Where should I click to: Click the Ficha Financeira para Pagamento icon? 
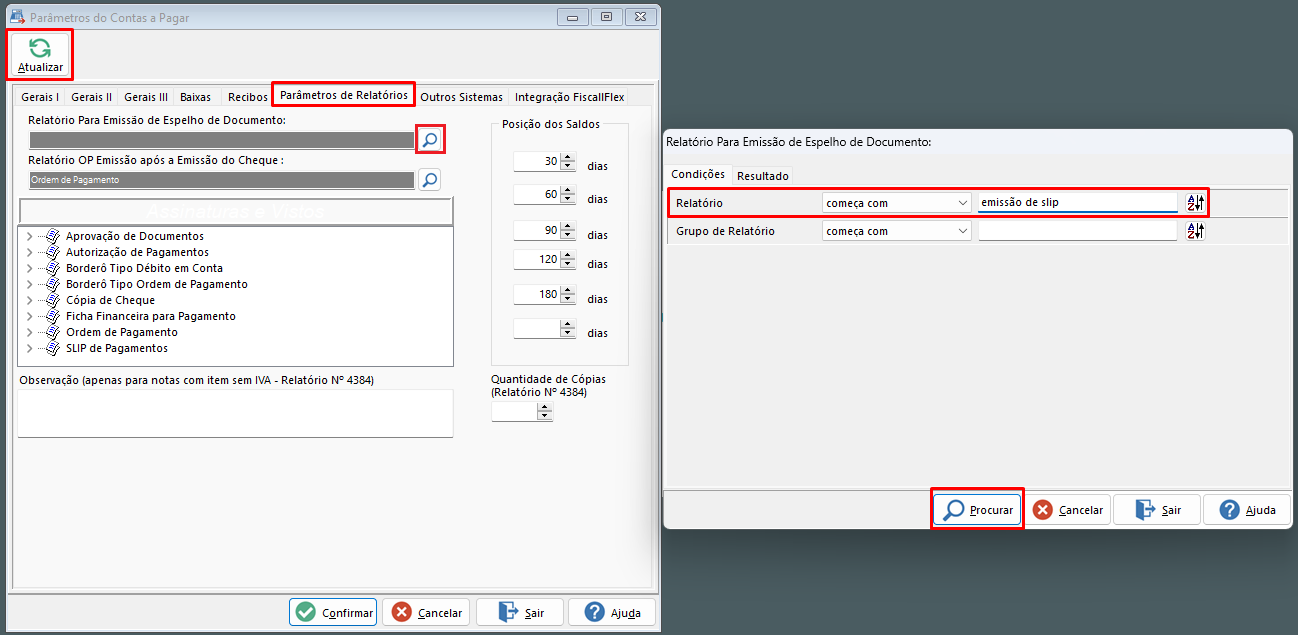pyautogui.click(x=54, y=316)
